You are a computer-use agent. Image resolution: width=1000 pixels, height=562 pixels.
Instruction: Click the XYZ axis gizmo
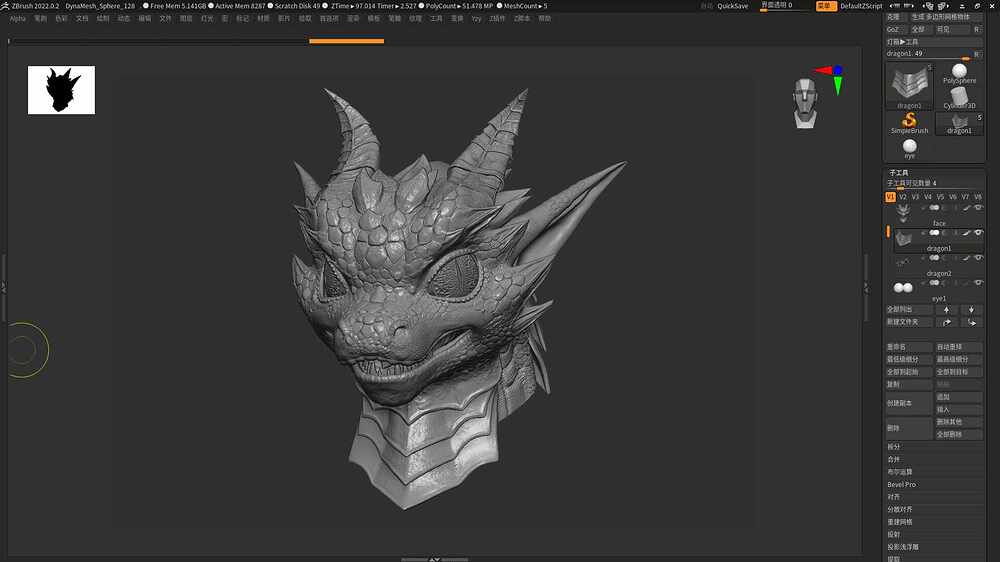(830, 79)
